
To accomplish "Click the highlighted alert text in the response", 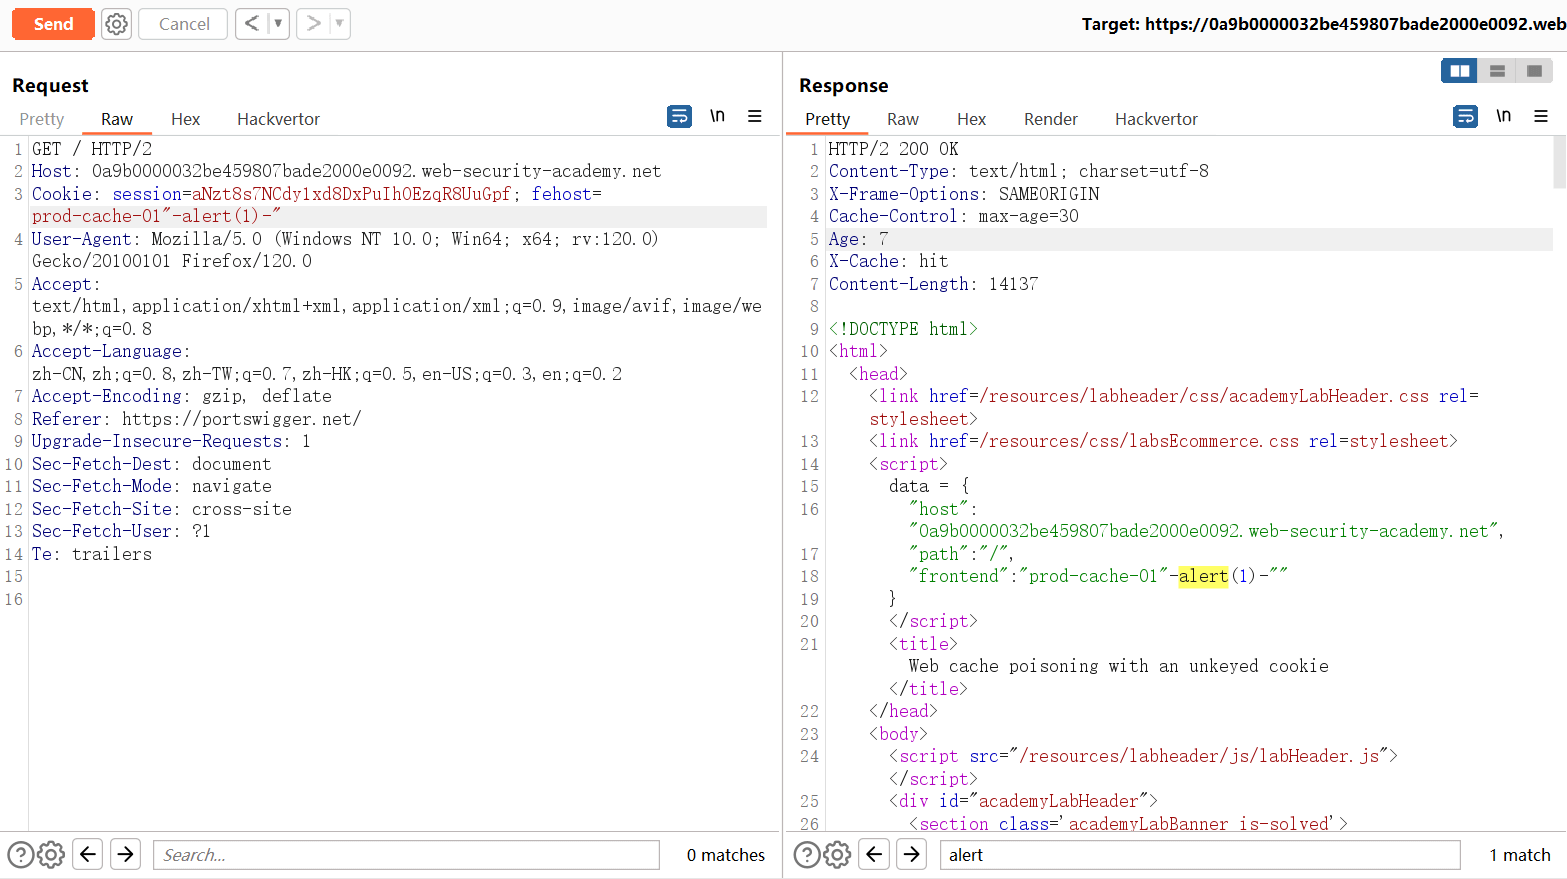I will [1203, 576].
